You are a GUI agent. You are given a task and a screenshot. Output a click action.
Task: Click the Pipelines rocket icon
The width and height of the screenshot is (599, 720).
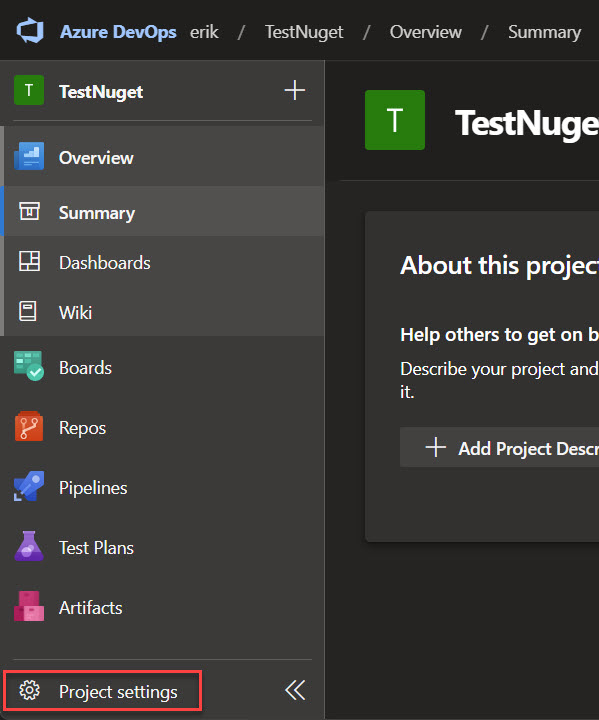click(29, 486)
